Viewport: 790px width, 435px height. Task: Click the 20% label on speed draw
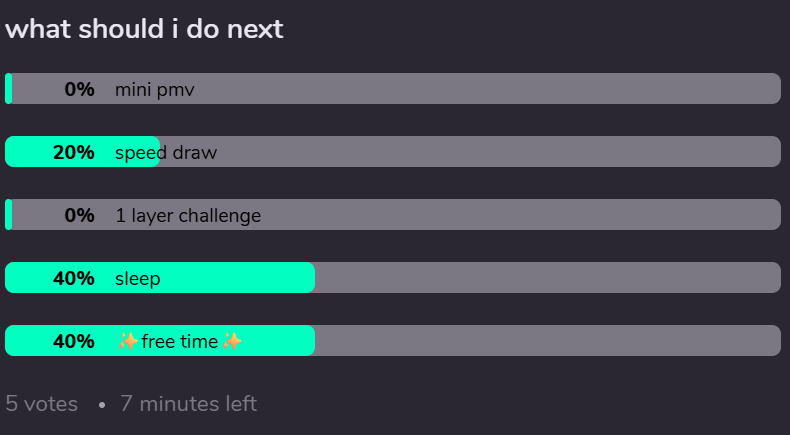74,152
